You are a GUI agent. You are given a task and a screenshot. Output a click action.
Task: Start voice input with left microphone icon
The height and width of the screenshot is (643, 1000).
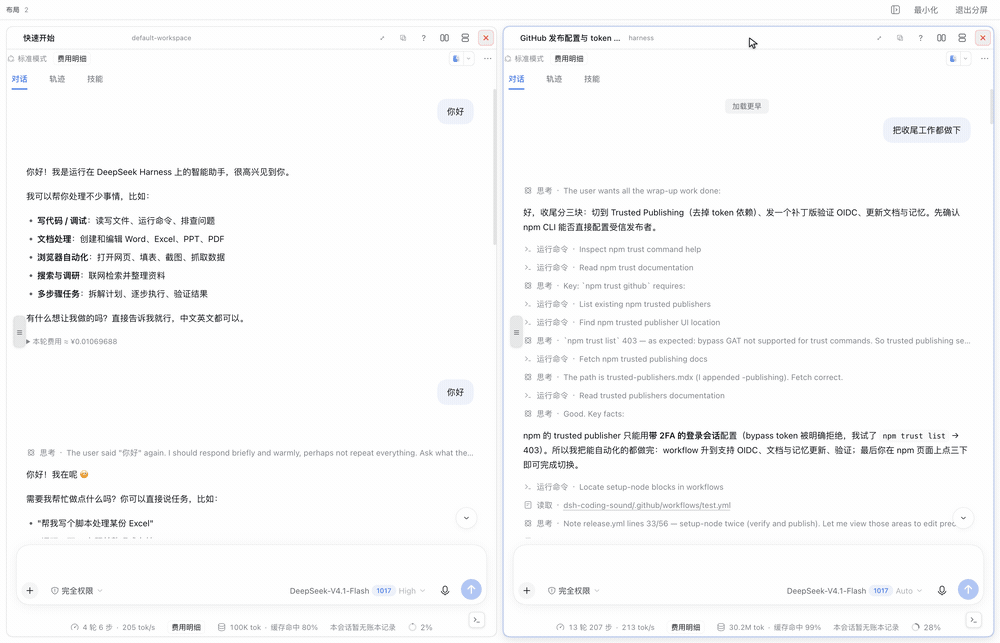coord(445,591)
